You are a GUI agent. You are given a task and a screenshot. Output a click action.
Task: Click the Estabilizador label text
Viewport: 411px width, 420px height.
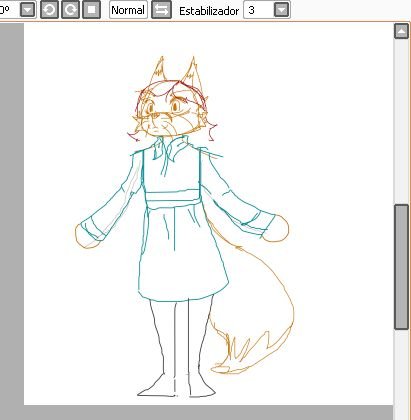coord(209,11)
